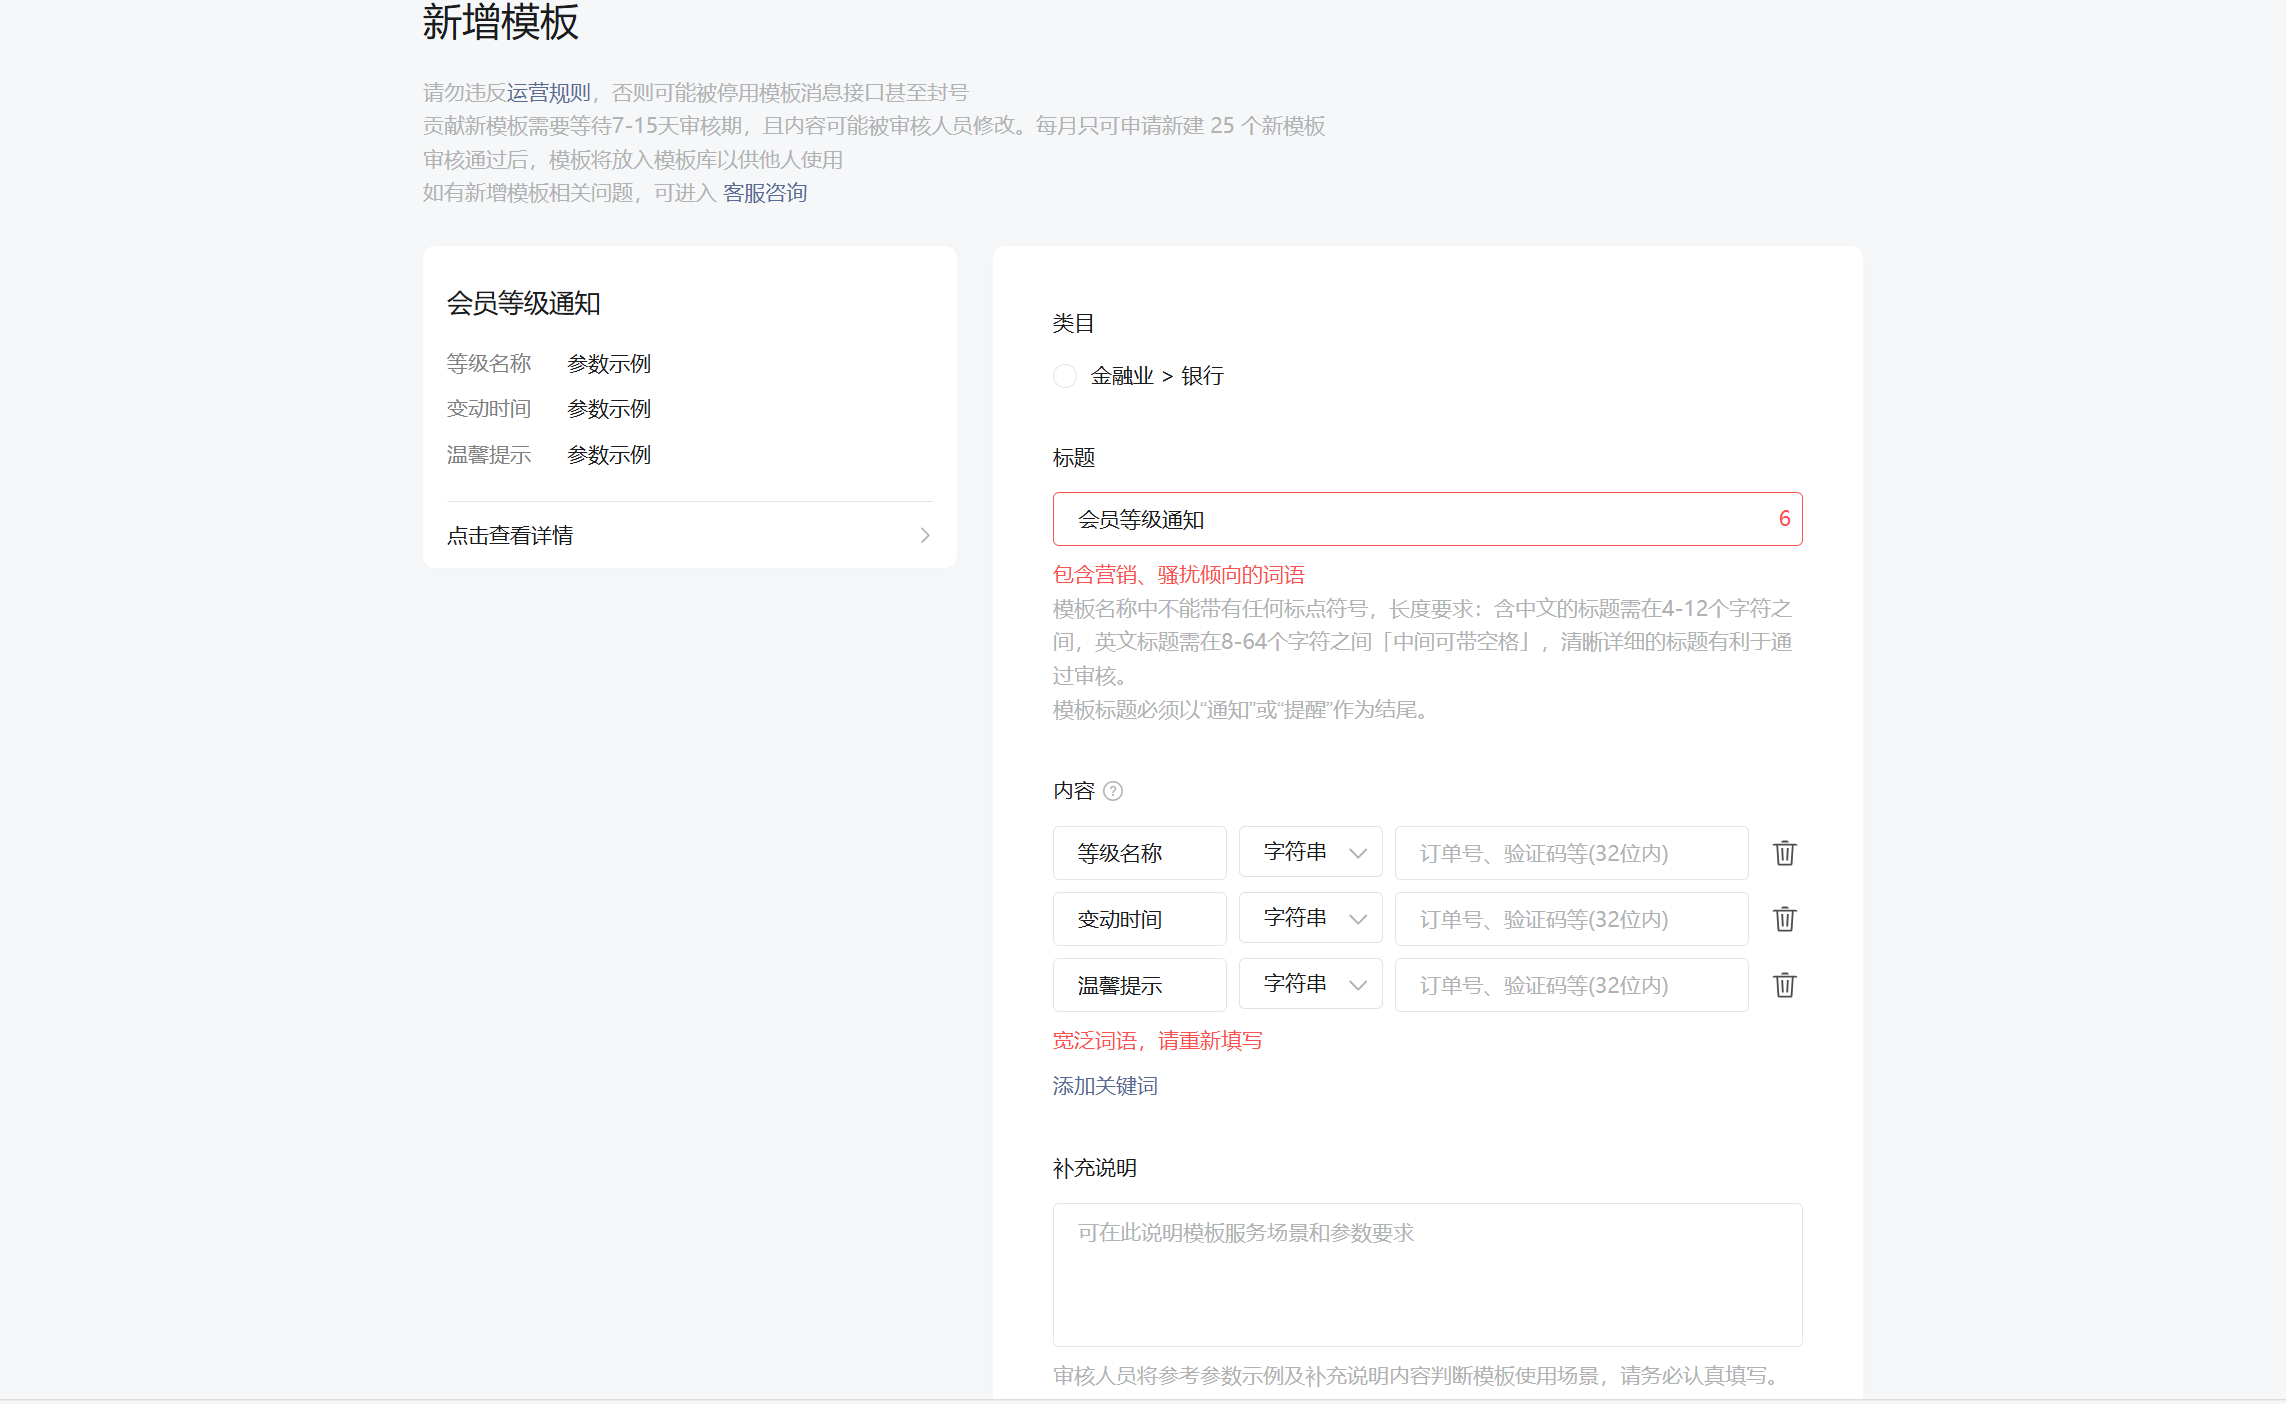The image size is (2286, 1404).
Task: Click the 等级名称 keyword name field
Action: pyautogui.click(x=1139, y=853)
